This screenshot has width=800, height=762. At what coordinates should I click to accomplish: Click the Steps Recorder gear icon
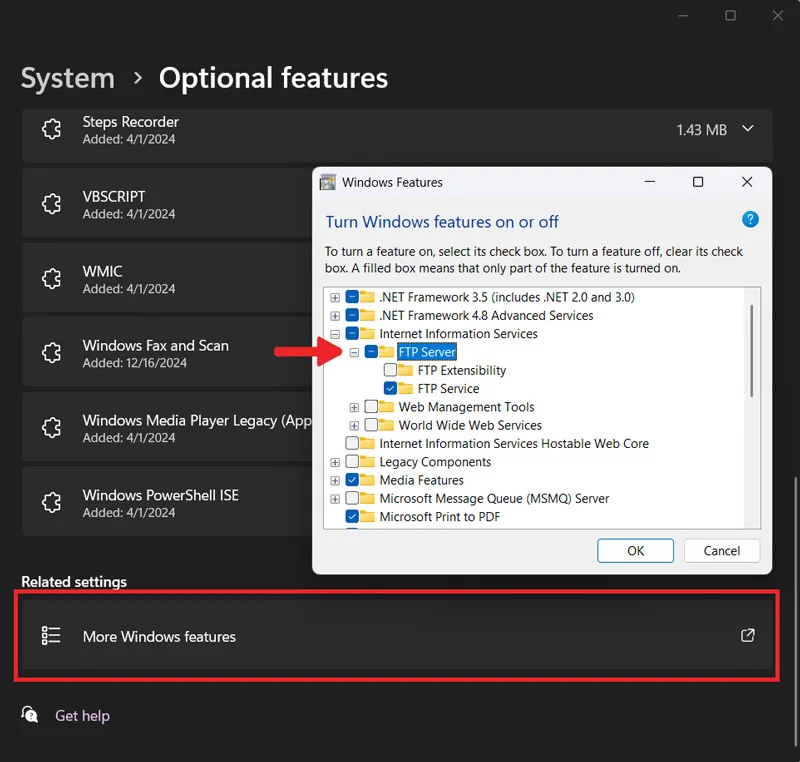pyautogui.click(x=52, y=129)
